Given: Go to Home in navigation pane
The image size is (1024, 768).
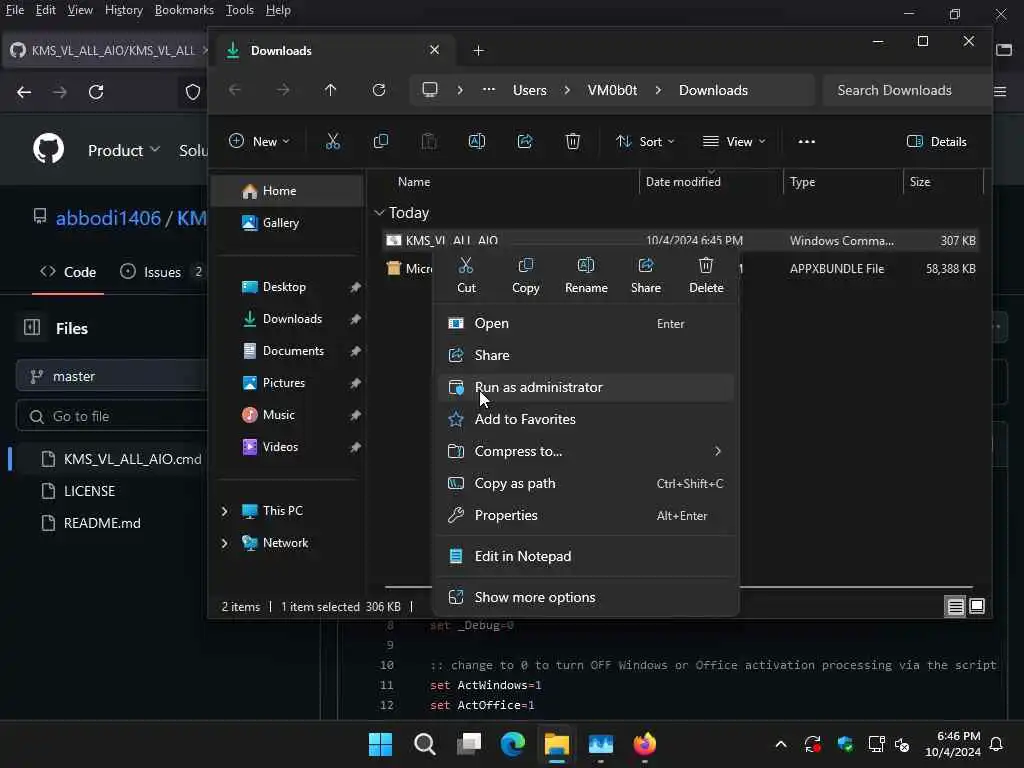Looking at the screenshot, I should point(287,191).
